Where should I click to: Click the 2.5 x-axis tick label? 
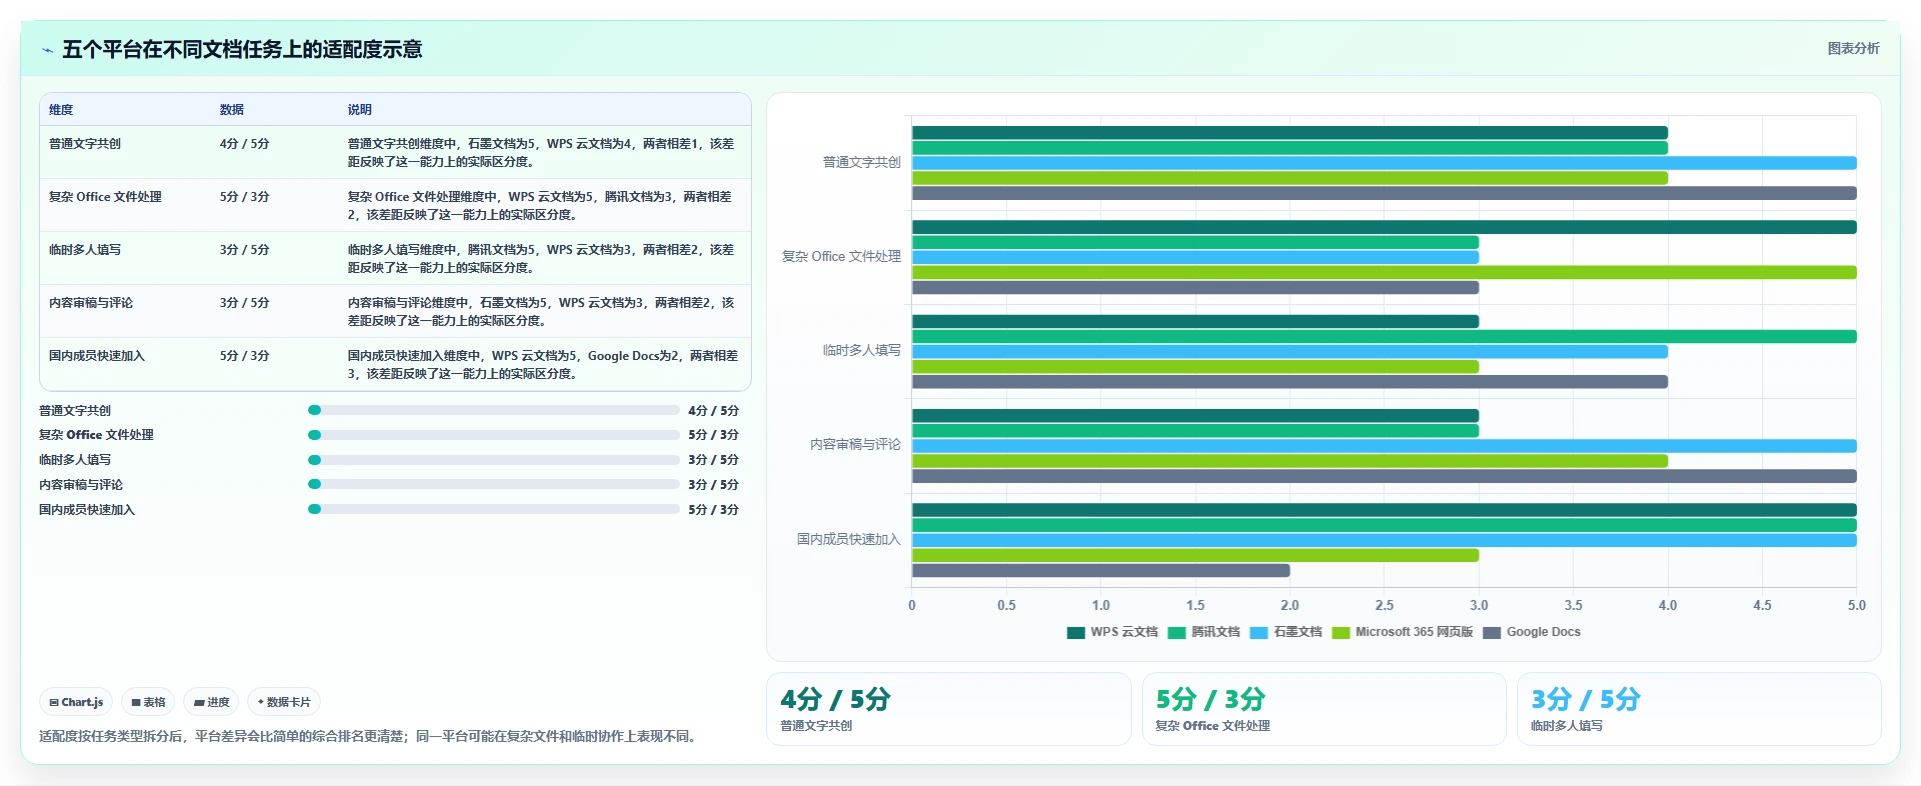[x=1384, y=606]
